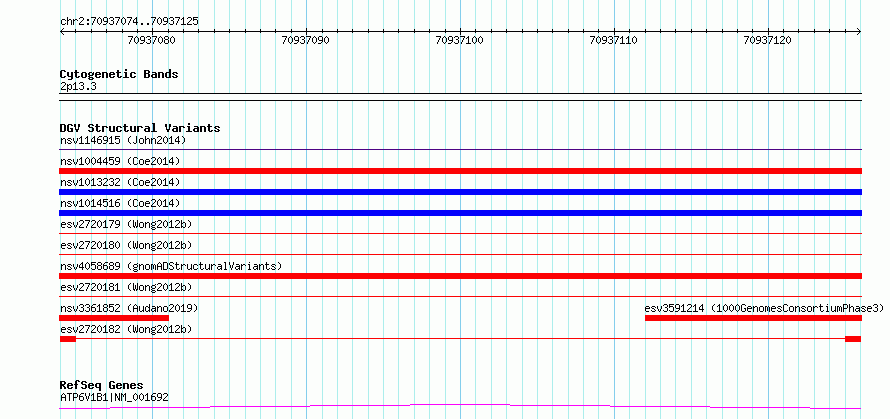Viewport: 890px width, 419px height.
Task: Select the red bar for nsv4058689
Action: tap(460, 276)
